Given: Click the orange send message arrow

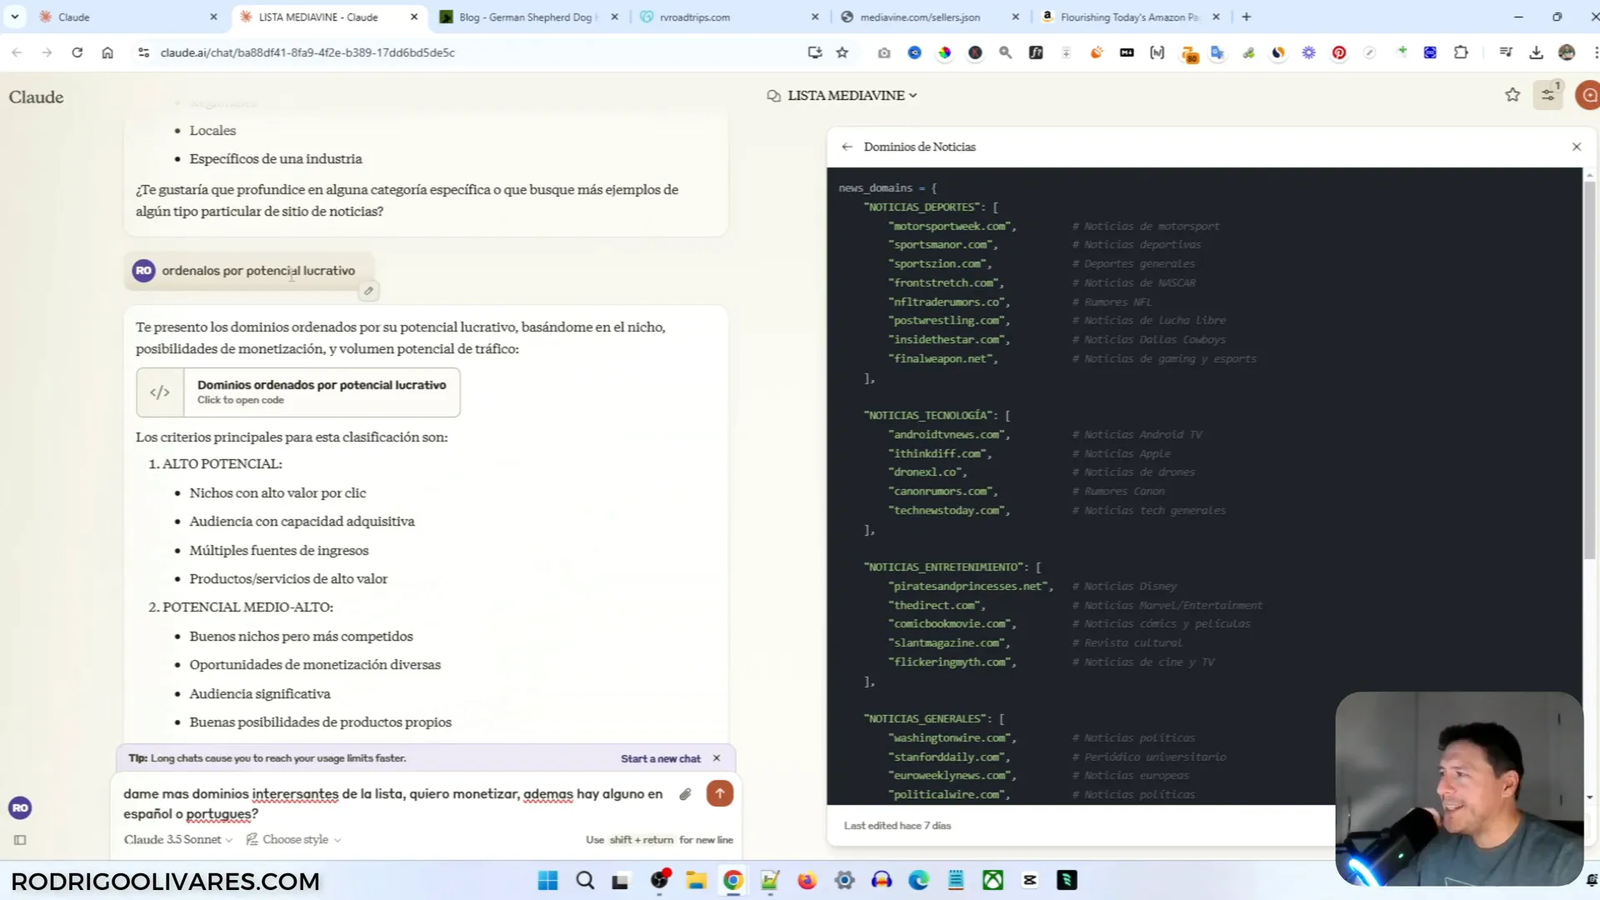Looking at the screenshot, I should (x=719, y=793).
